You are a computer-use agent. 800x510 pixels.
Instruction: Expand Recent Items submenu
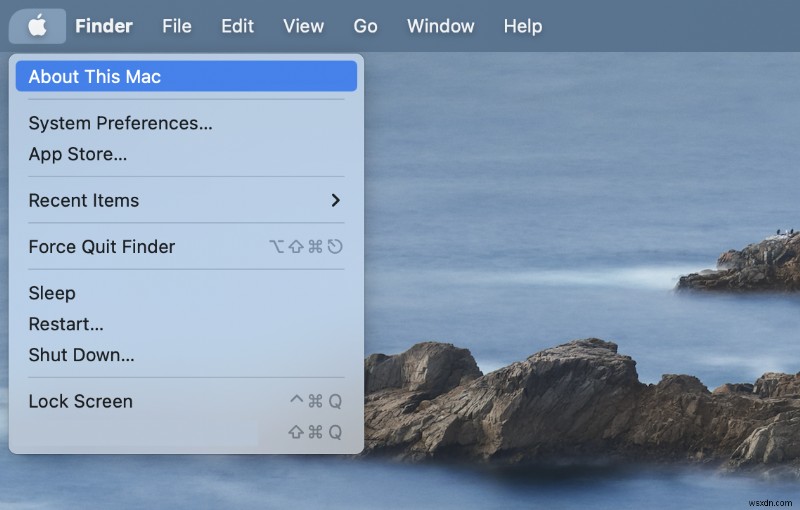186,200
